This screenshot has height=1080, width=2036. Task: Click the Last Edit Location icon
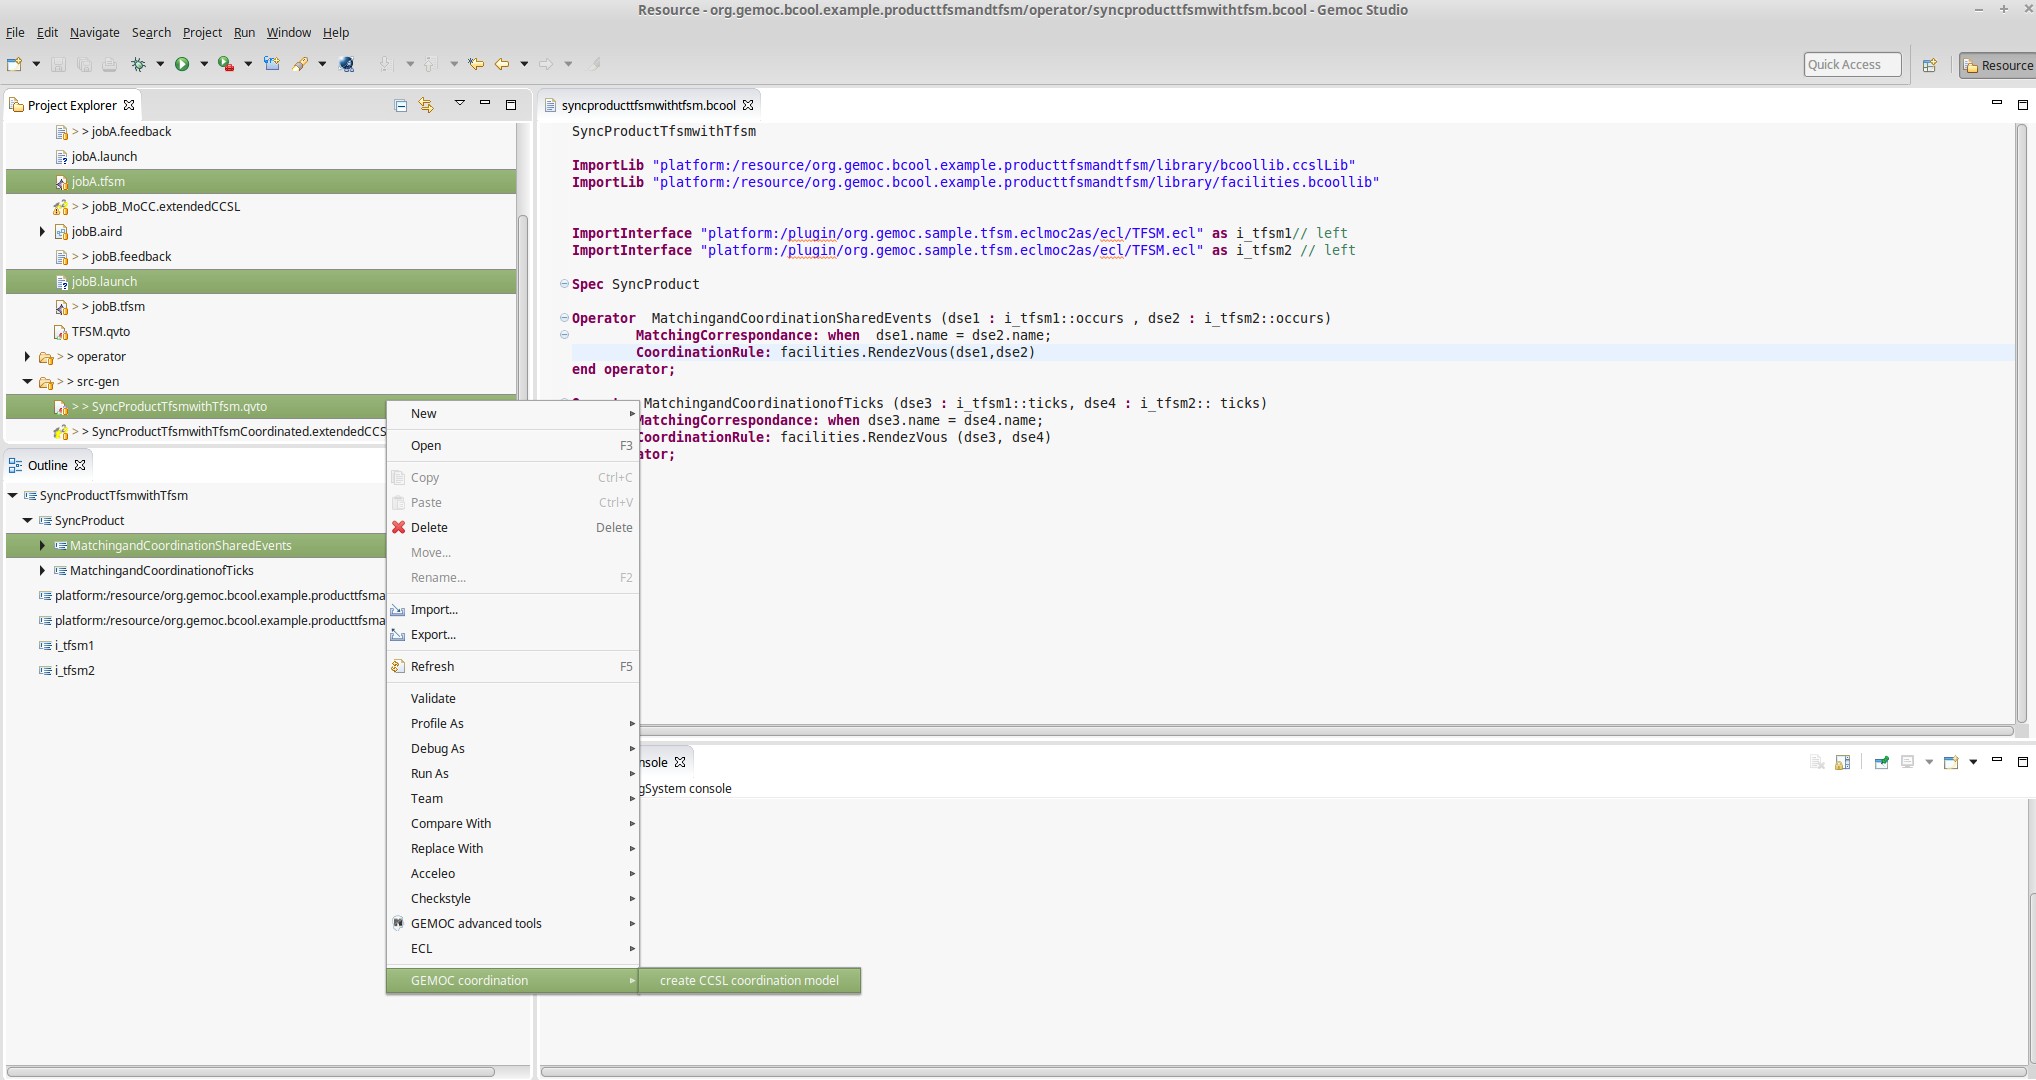pyautogui.click(x=476, y=64)
